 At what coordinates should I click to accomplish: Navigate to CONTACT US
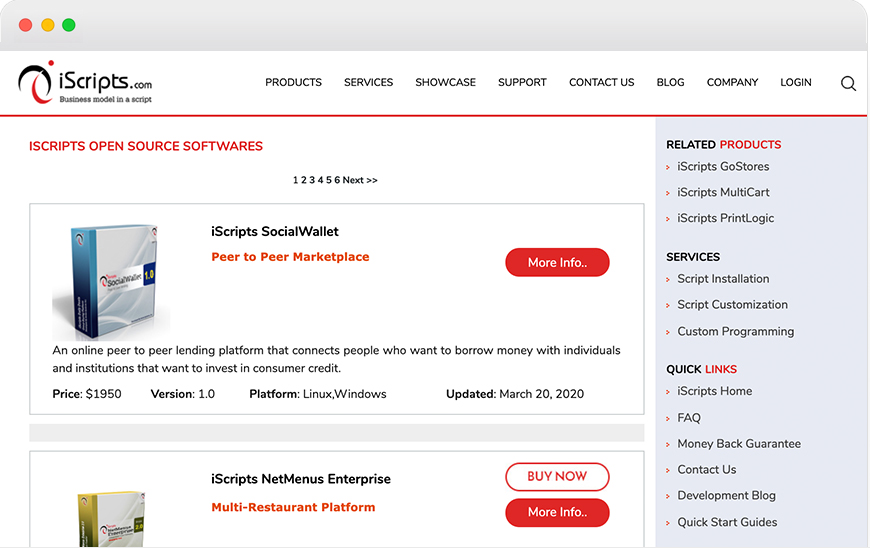point(601,83)
